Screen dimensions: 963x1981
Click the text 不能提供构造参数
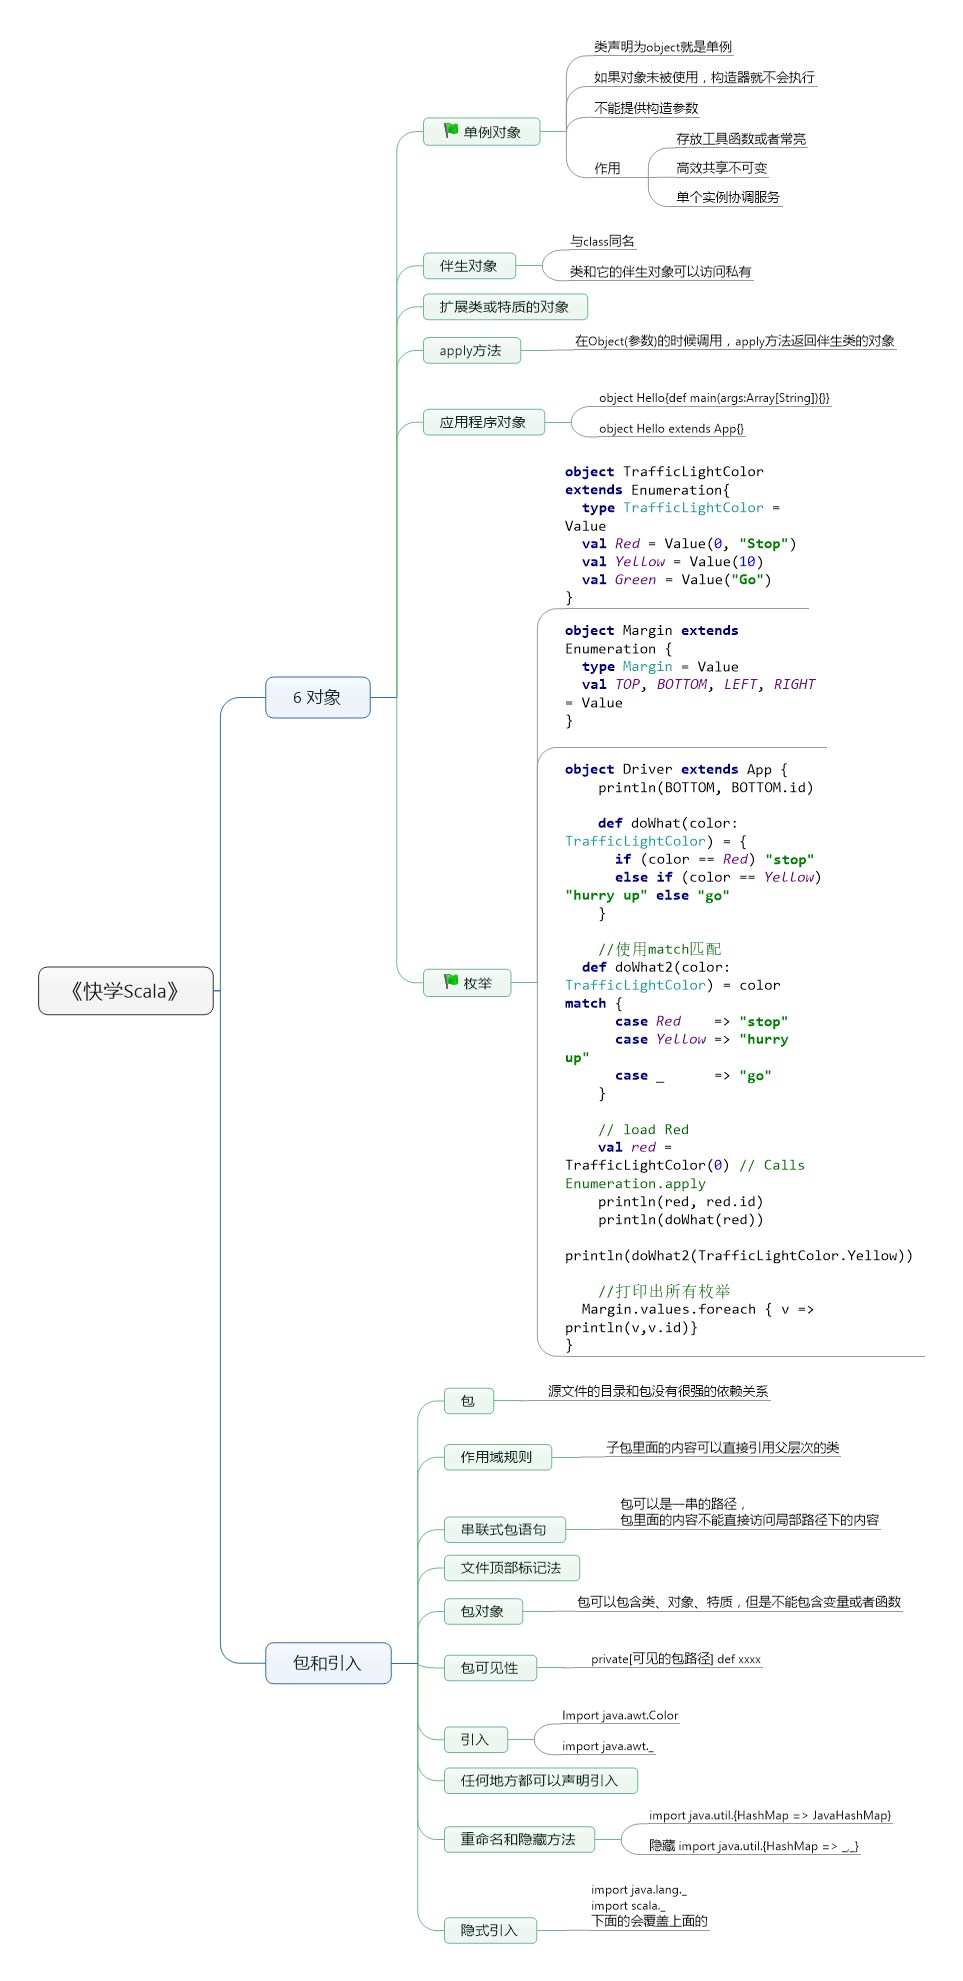(x=646, y=108)
